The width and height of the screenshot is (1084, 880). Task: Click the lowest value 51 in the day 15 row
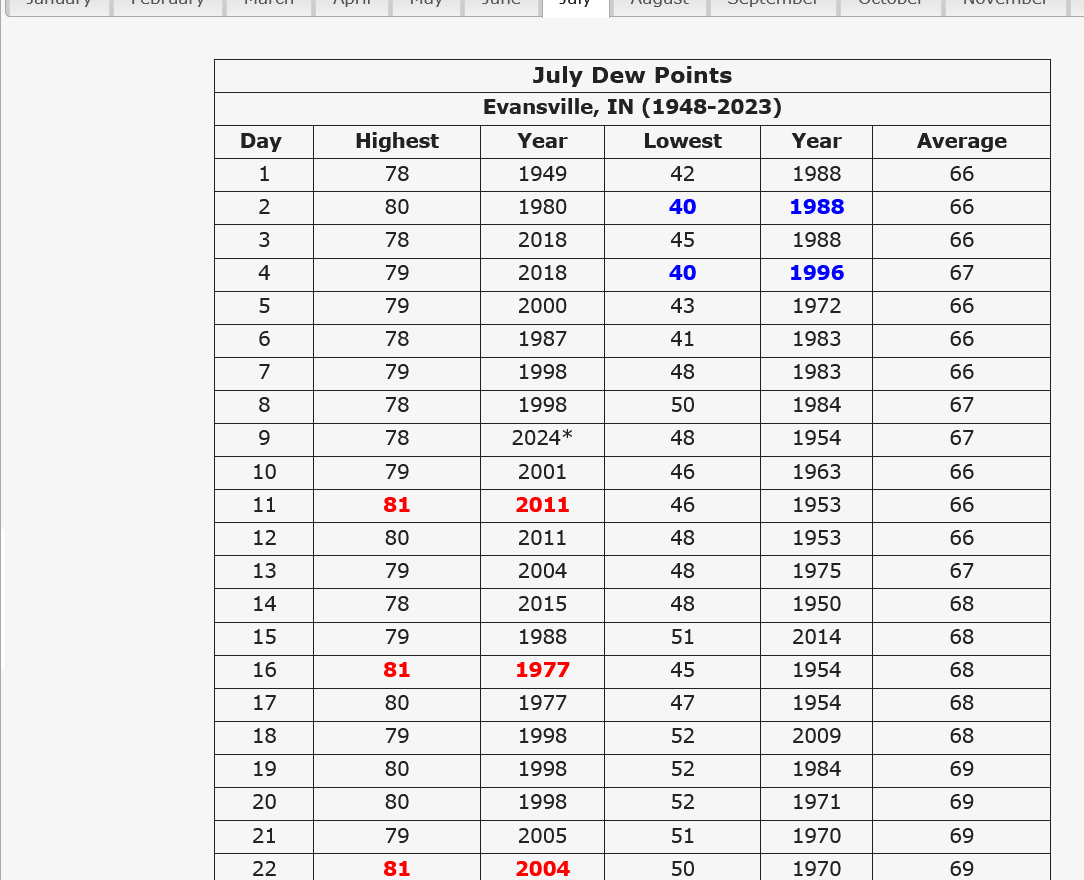coord(682,637)
